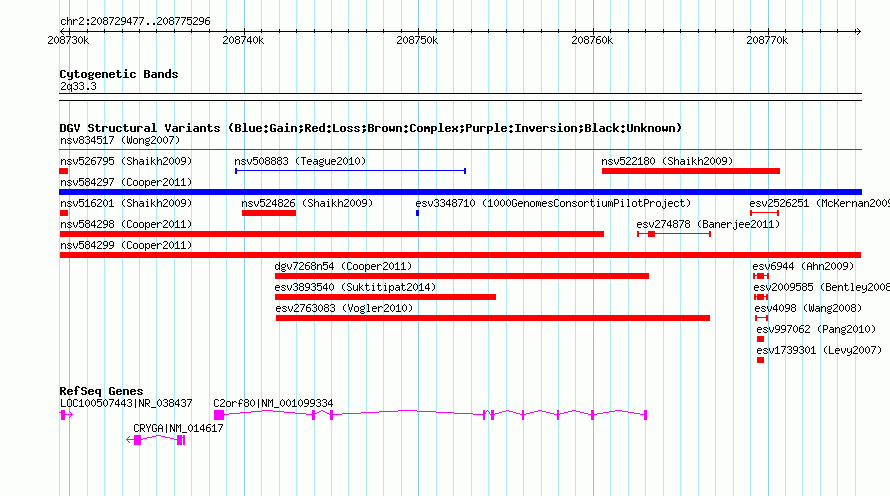Viewport: 890px width, 496px height.
Task: Select the nsv526795 (Shaikh2009) label
Action: 126,161
